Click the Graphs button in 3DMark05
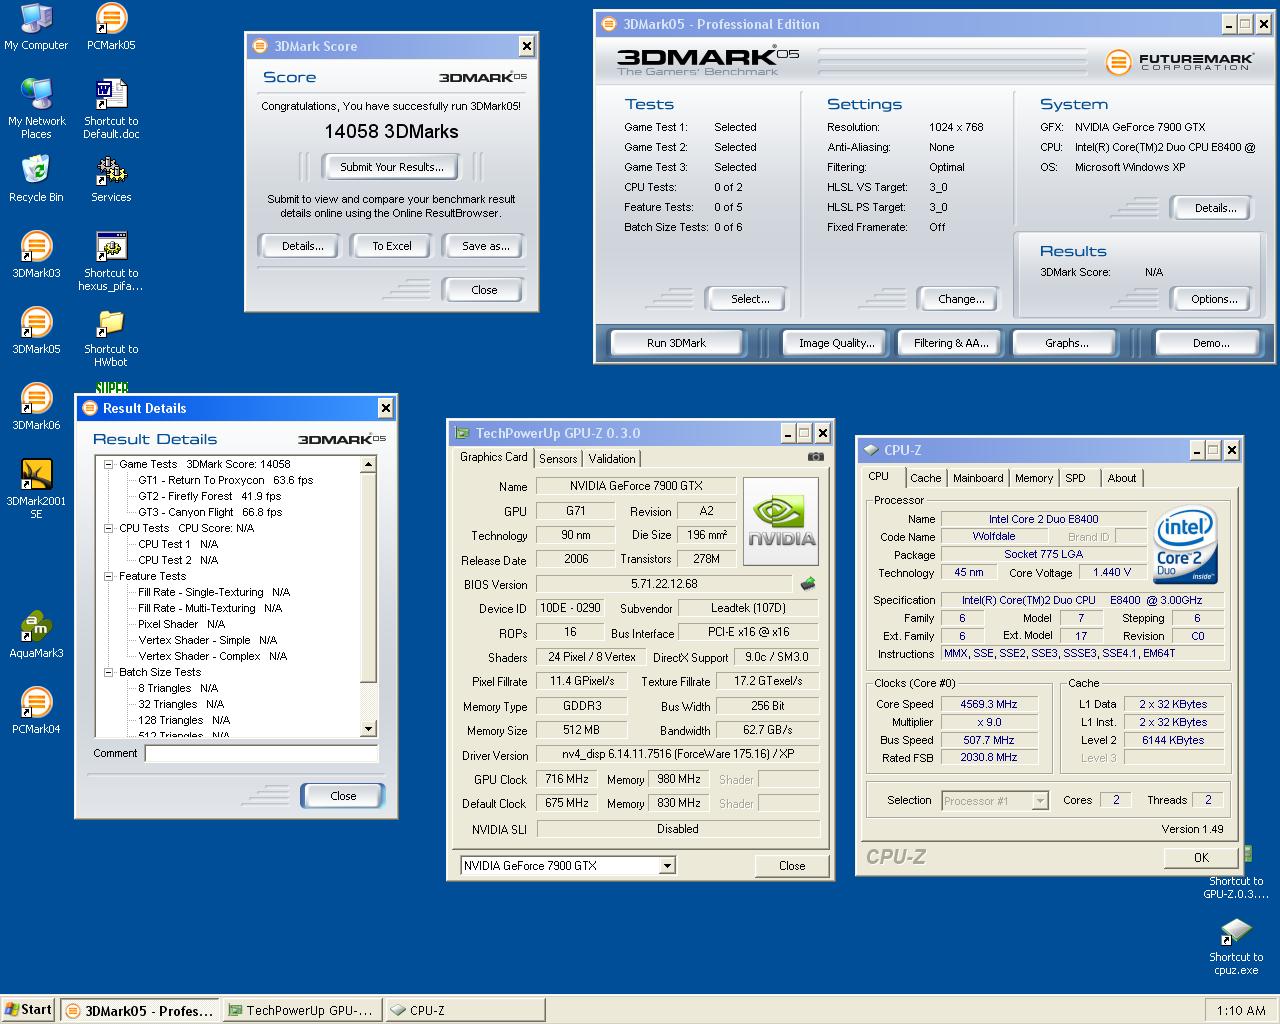The height and width of the screenshot is (1024, 1280). pyautogui.click(x=1067, y=343)
